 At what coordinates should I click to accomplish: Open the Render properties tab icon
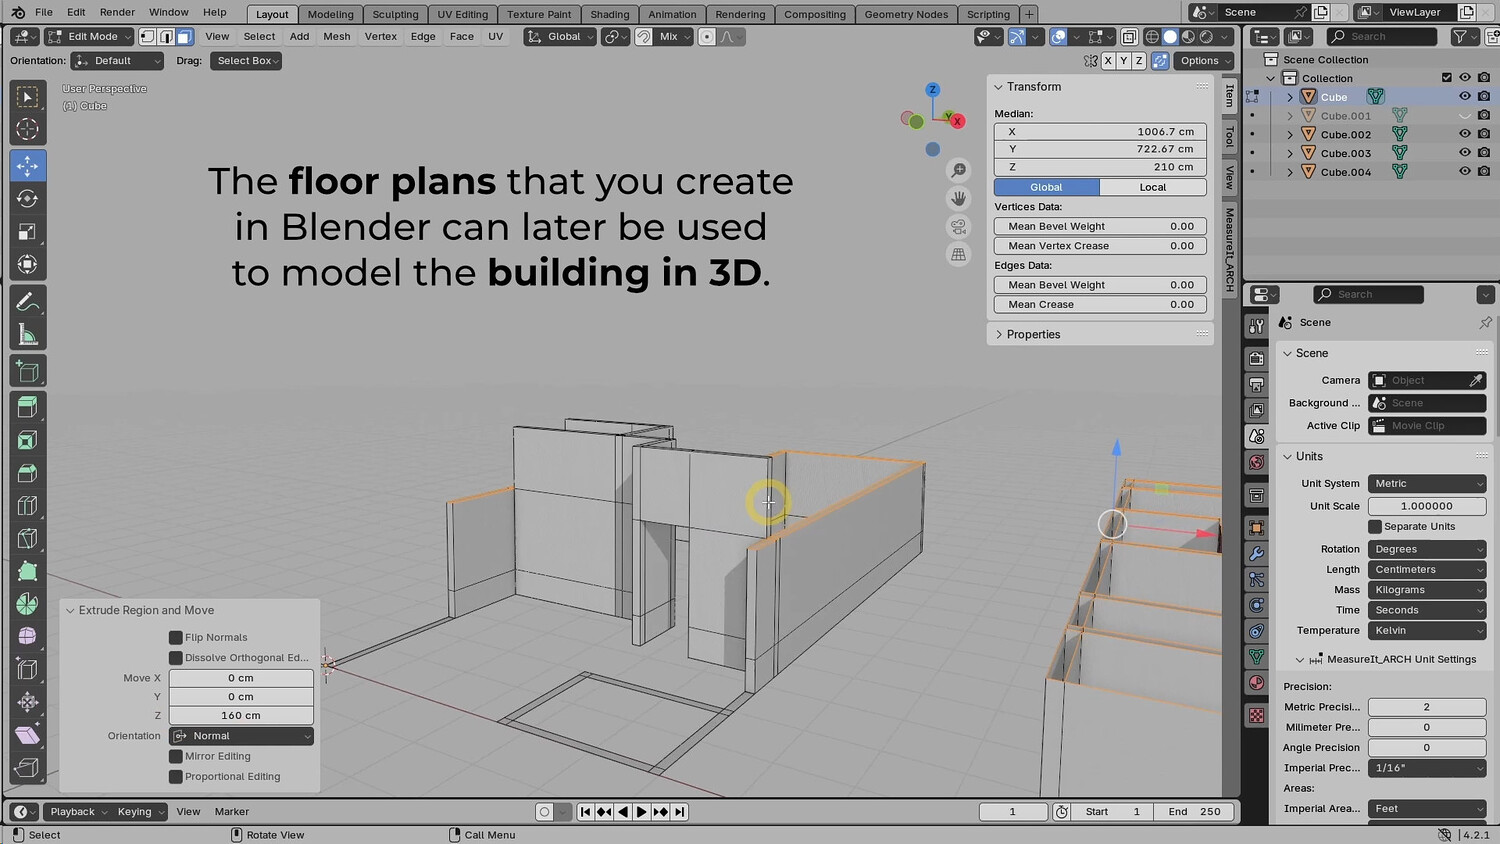[x=1257, y=359]
